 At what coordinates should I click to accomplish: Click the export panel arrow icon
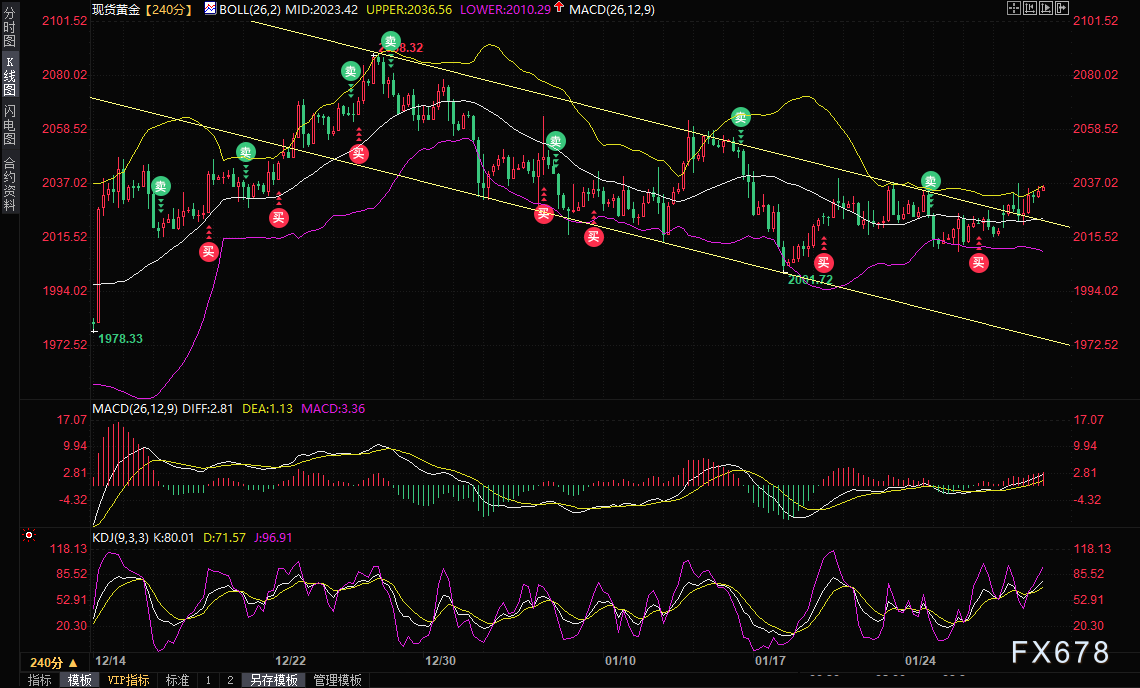[x=1061, y=8]
